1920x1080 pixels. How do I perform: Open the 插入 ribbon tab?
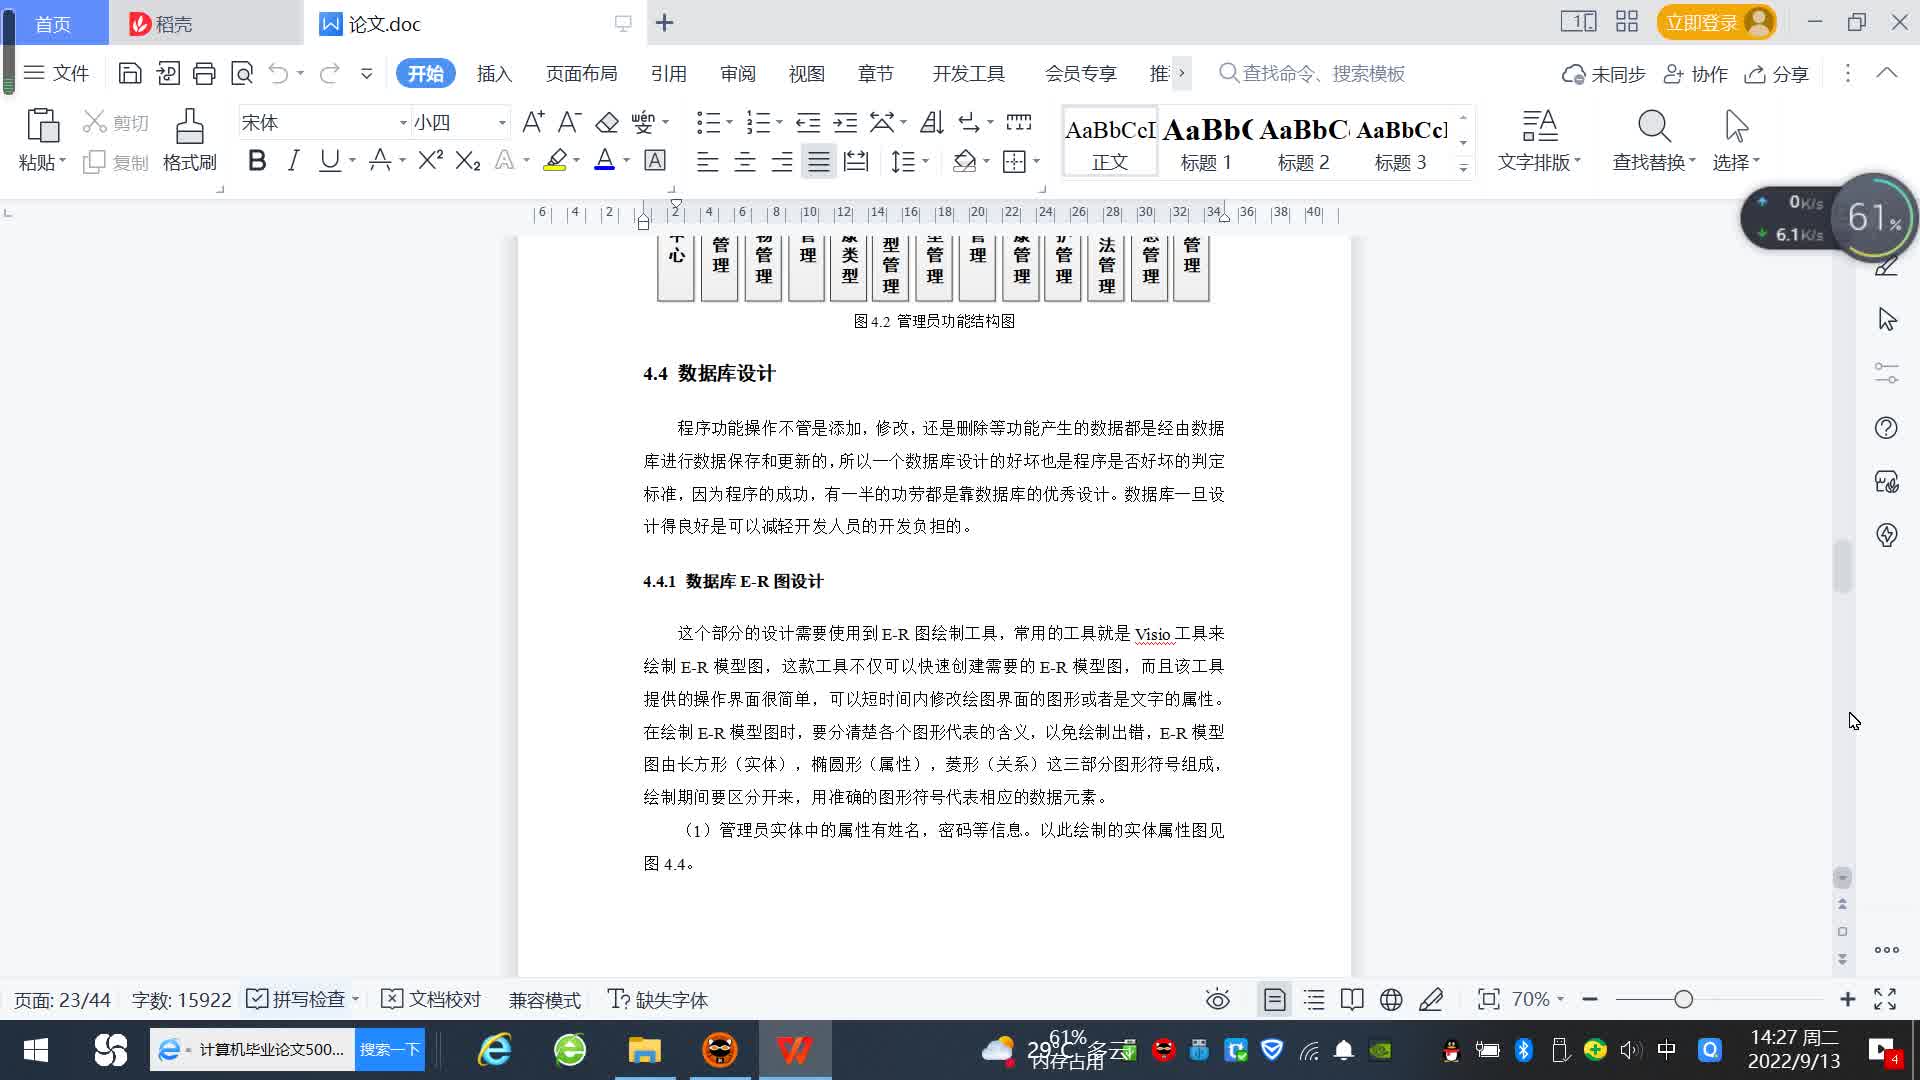pos(494,74)
